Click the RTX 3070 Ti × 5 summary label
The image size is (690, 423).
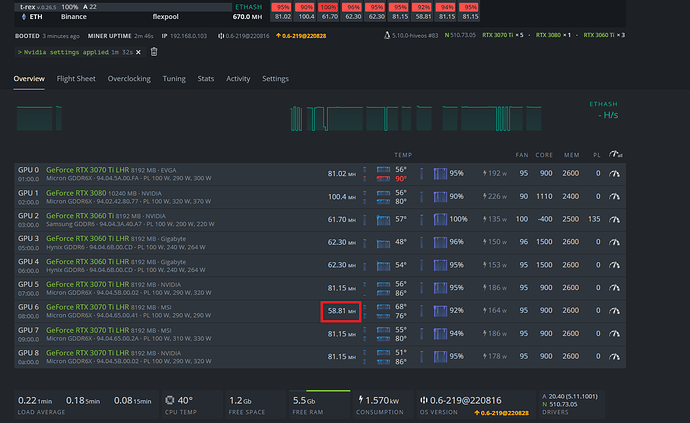click(x=503, y=35)
